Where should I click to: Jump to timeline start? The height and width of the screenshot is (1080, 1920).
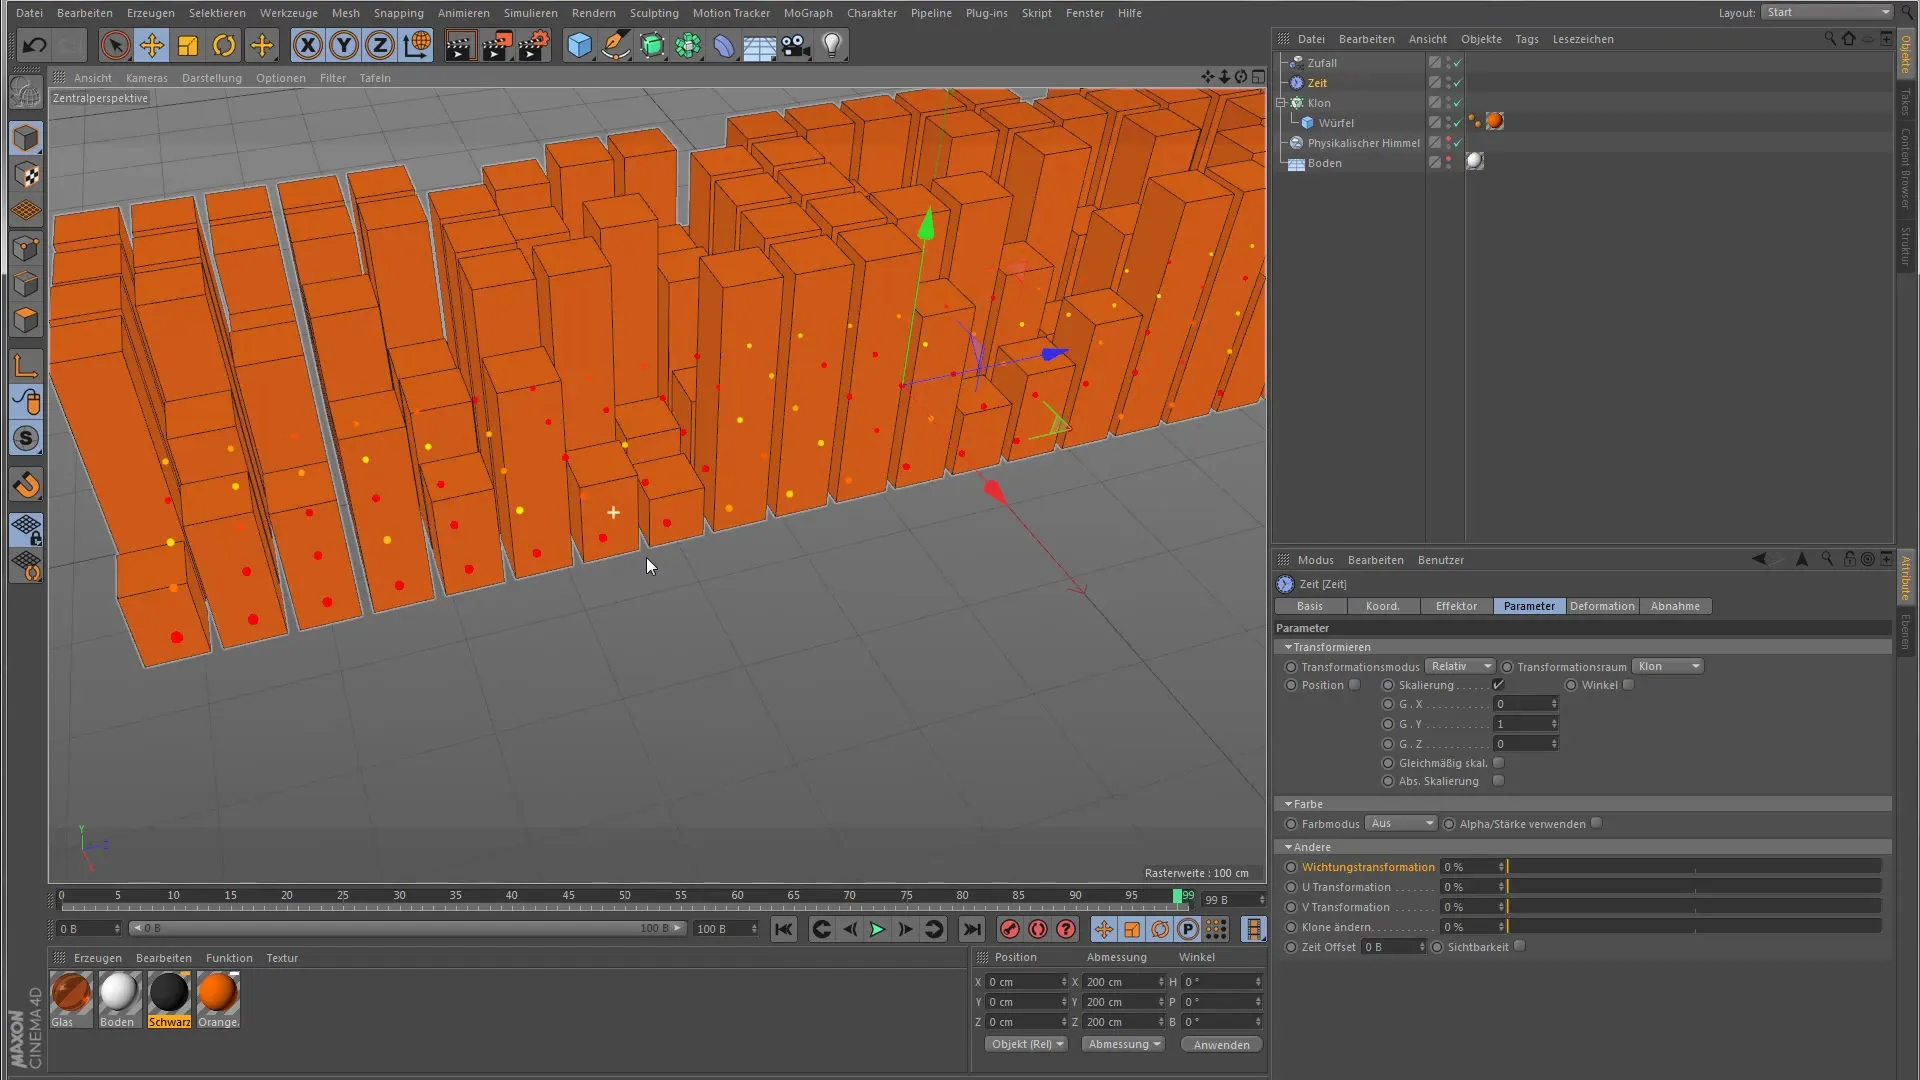784,929
